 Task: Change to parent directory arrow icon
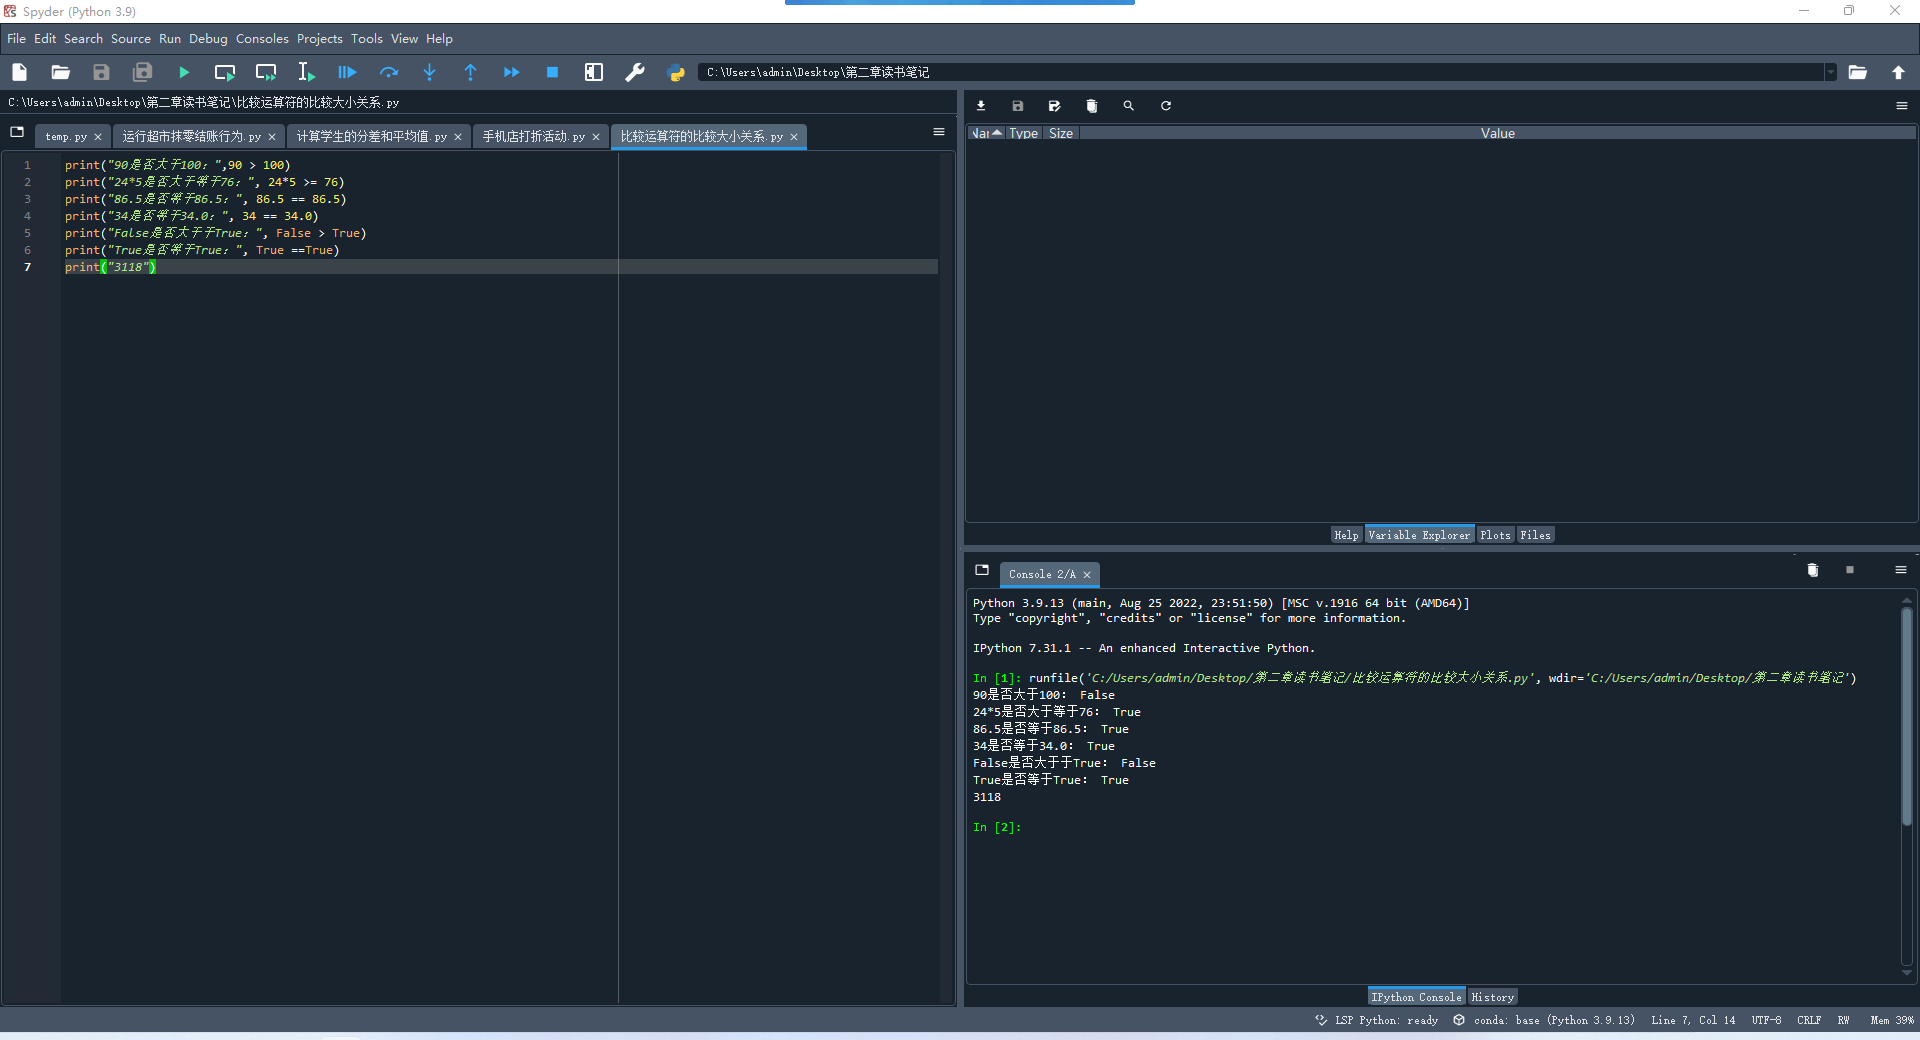point(1899,72)
